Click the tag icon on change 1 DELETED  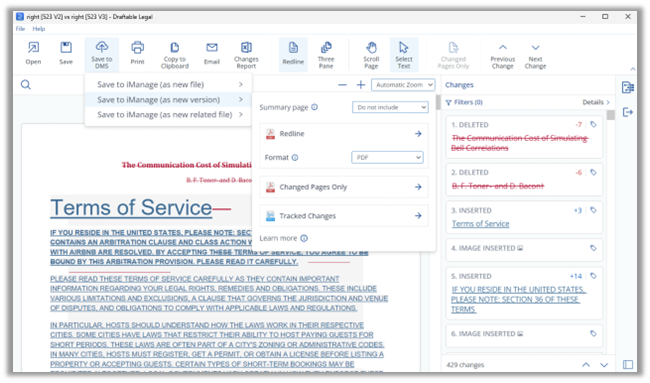tap(593, 124)
